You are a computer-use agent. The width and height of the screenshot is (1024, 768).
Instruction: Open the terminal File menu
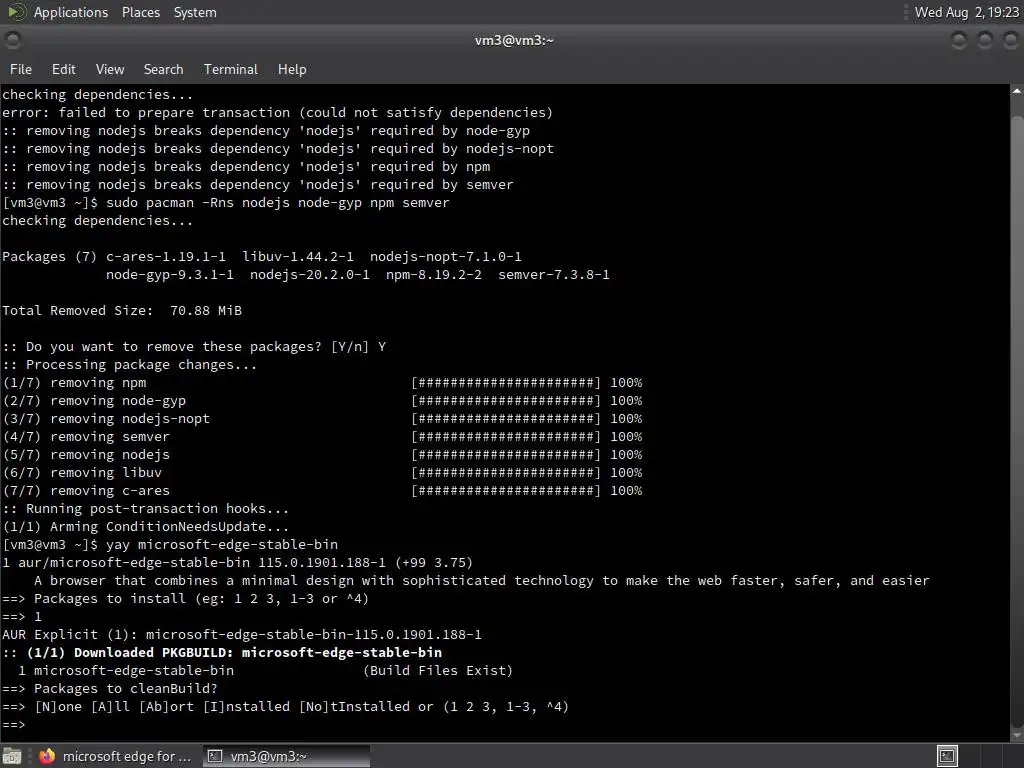click(20, 69)
